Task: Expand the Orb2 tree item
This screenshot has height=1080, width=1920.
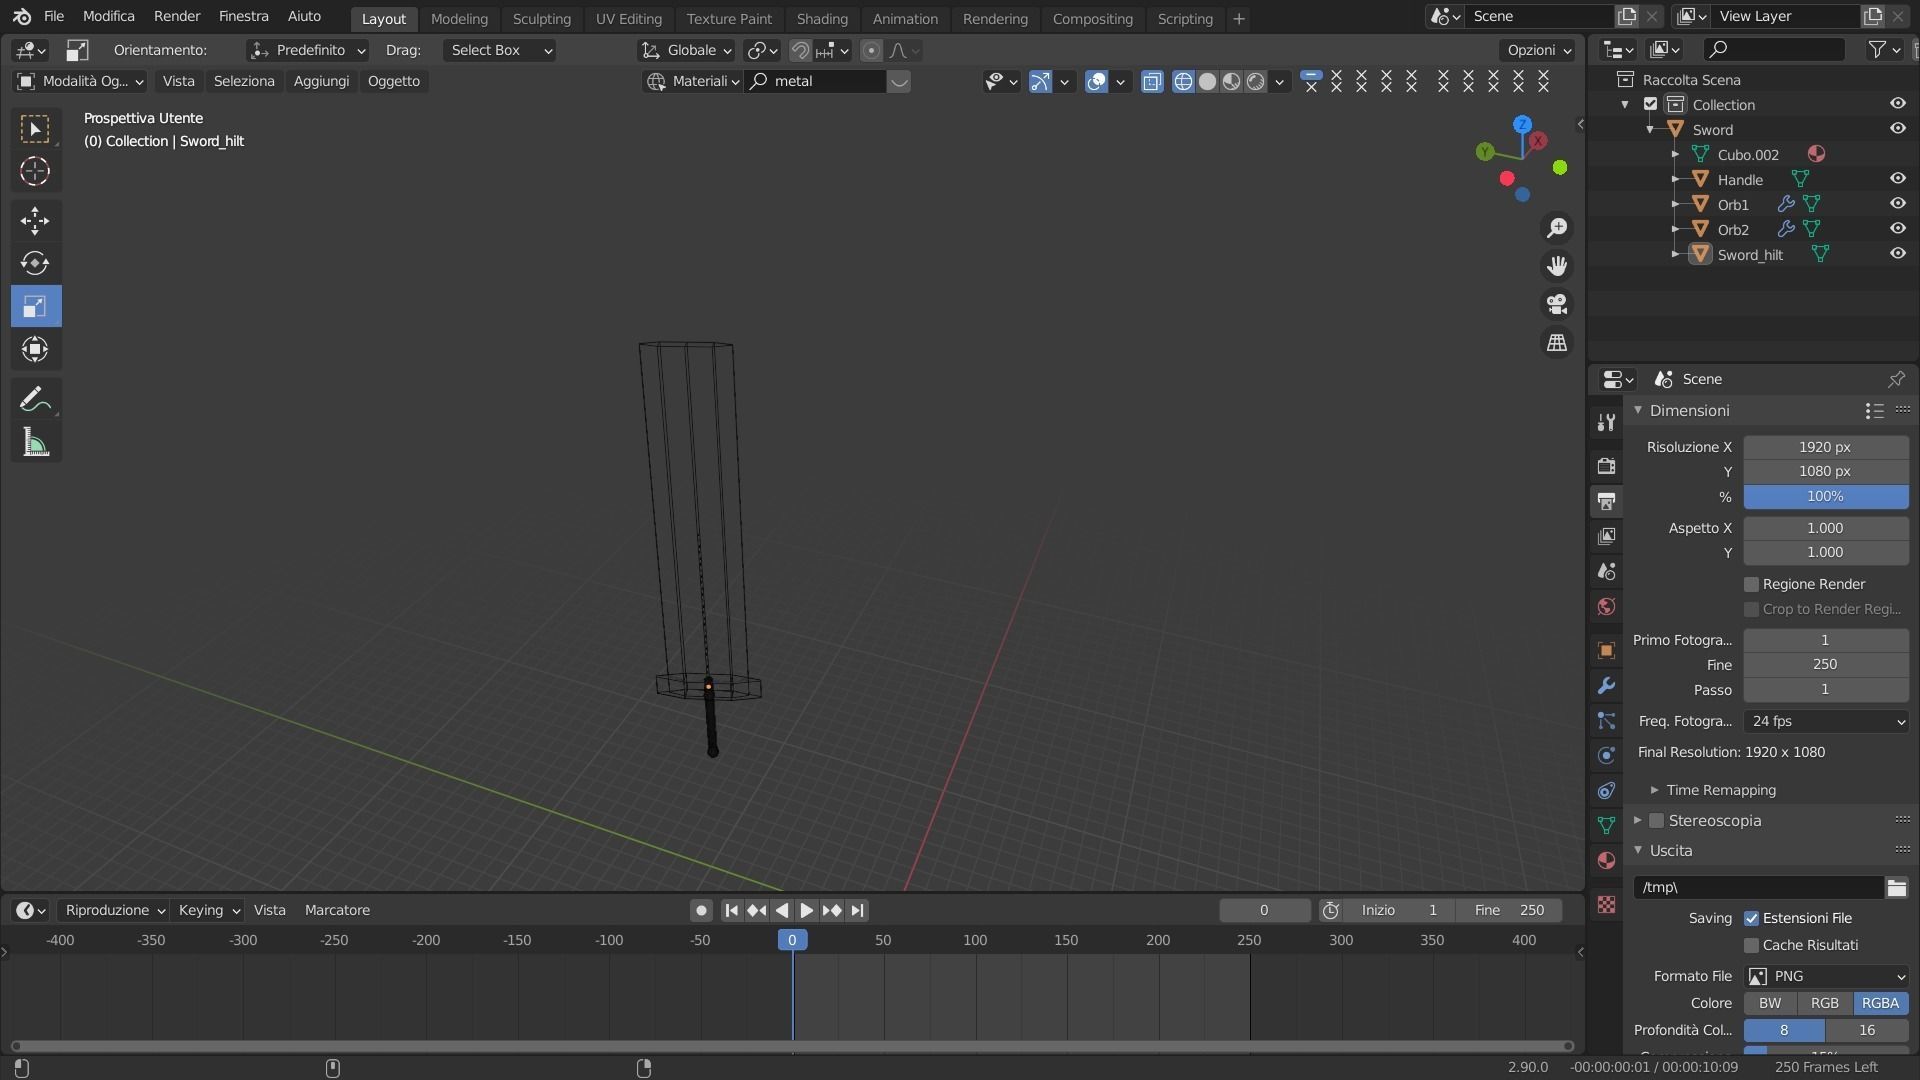Action: click(x=1675, y=229)
